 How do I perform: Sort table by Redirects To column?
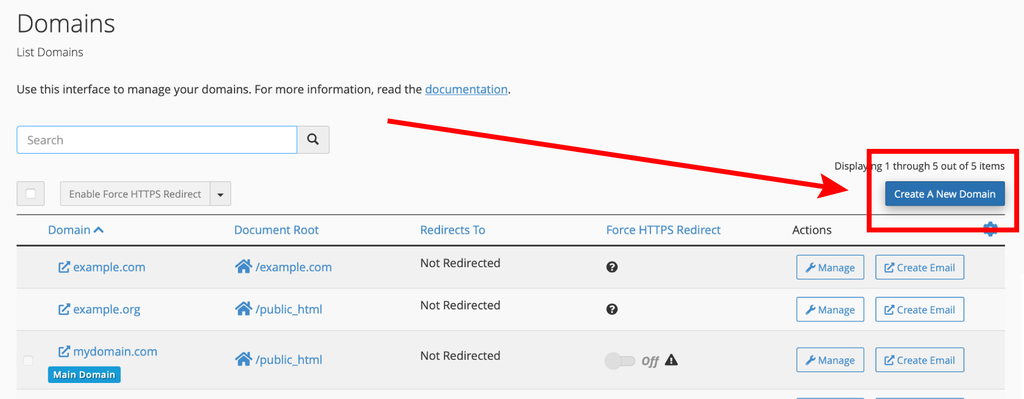click(x=453, y=230)
